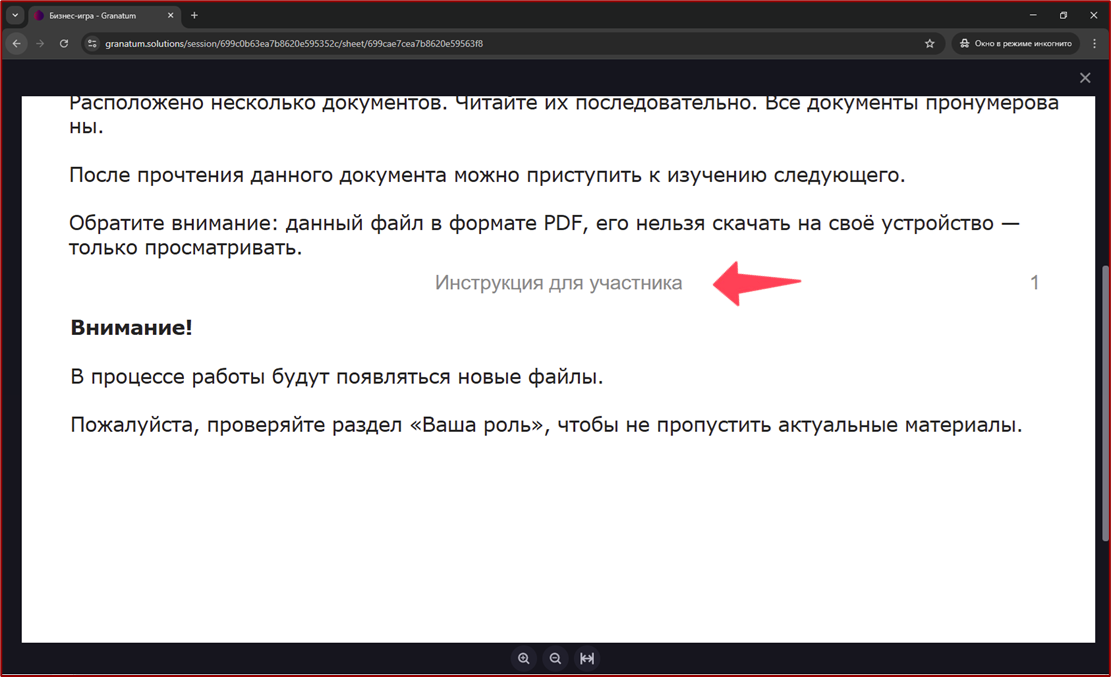Viewport: 1111px width, 677px height.
Task: Click the Инструкция для участника label
Action: point(558,283)
